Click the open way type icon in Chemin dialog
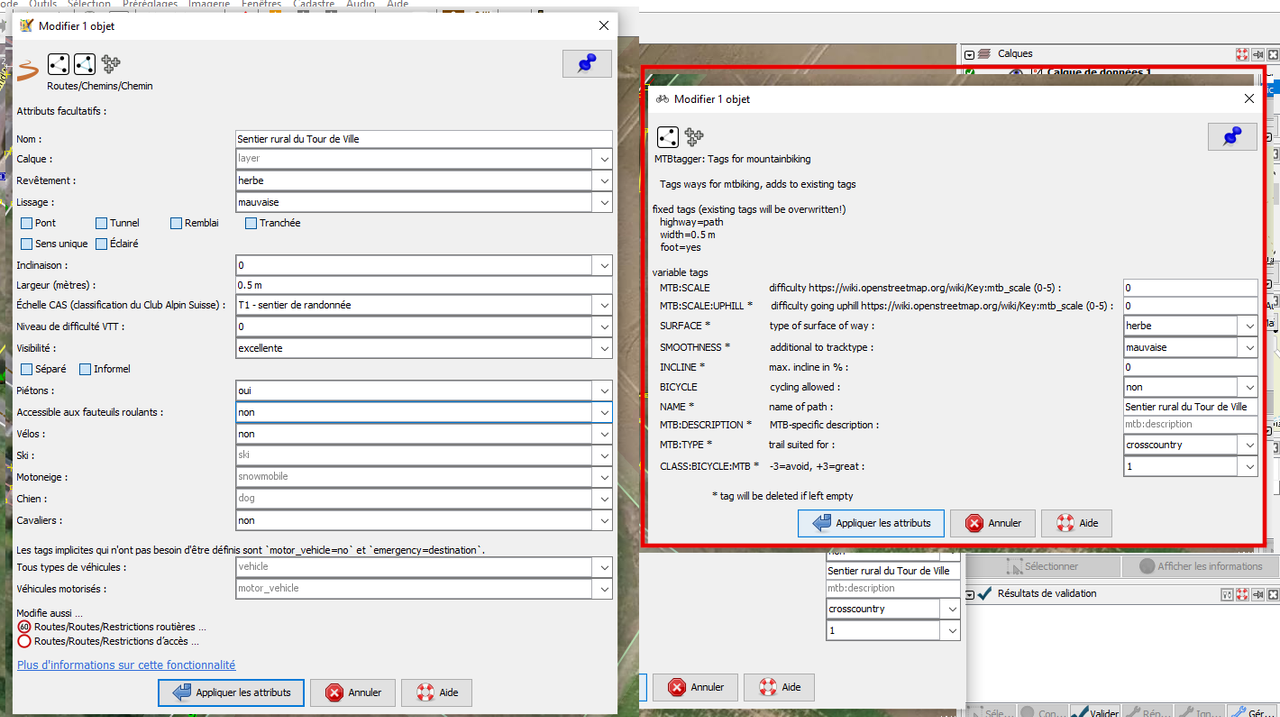Image resolution: width=1280 pixels, height=717 pixels. pyautogui.click(x=59, y=65)
